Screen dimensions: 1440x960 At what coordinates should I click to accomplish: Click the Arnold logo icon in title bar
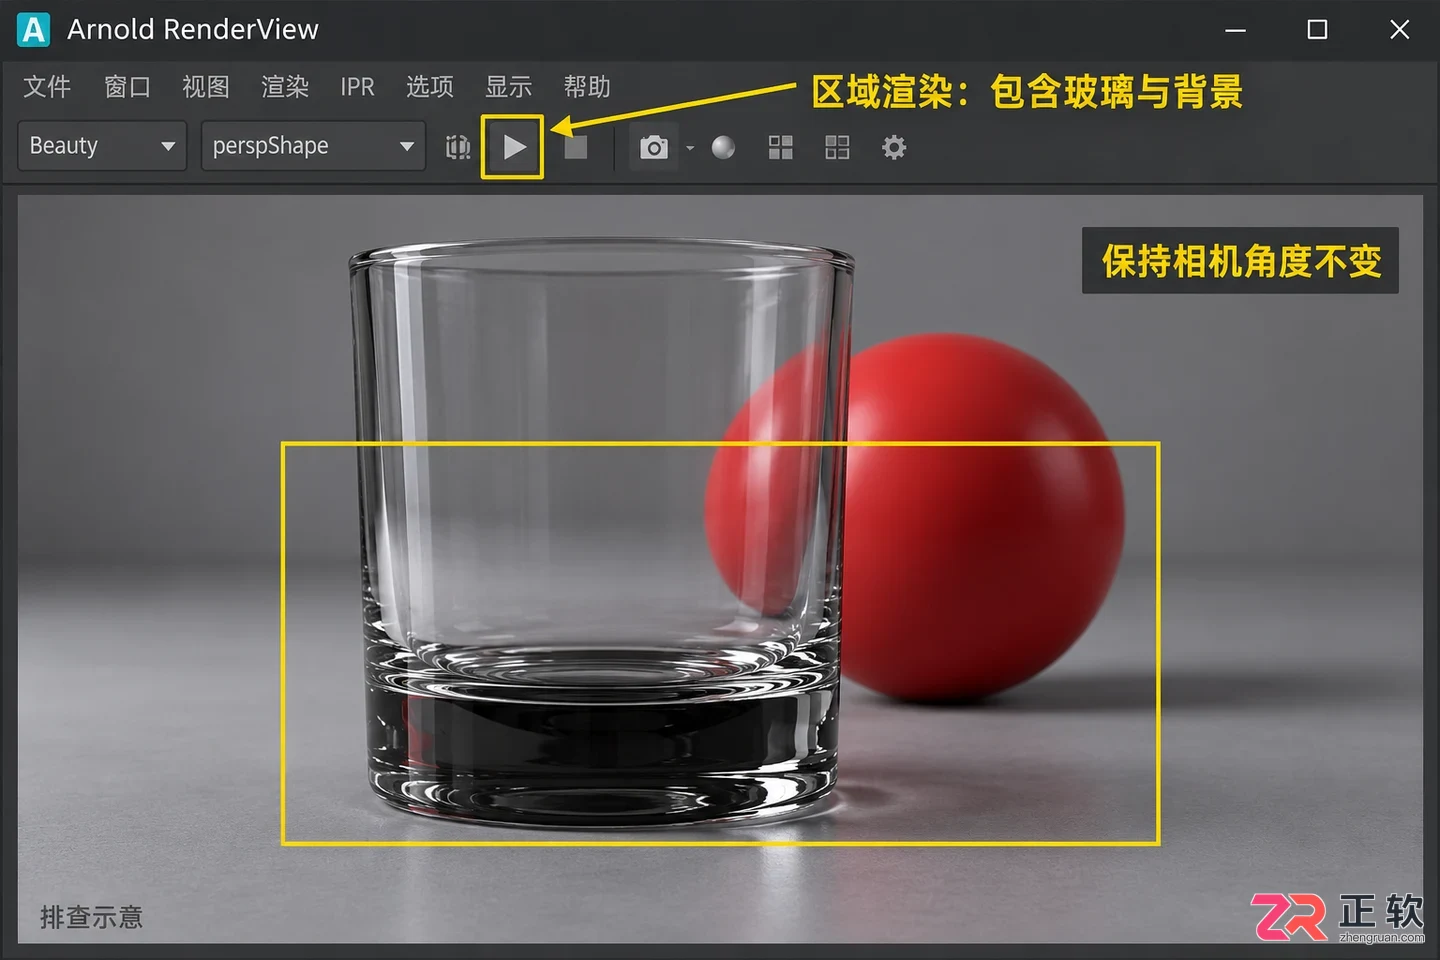[33, 30]
